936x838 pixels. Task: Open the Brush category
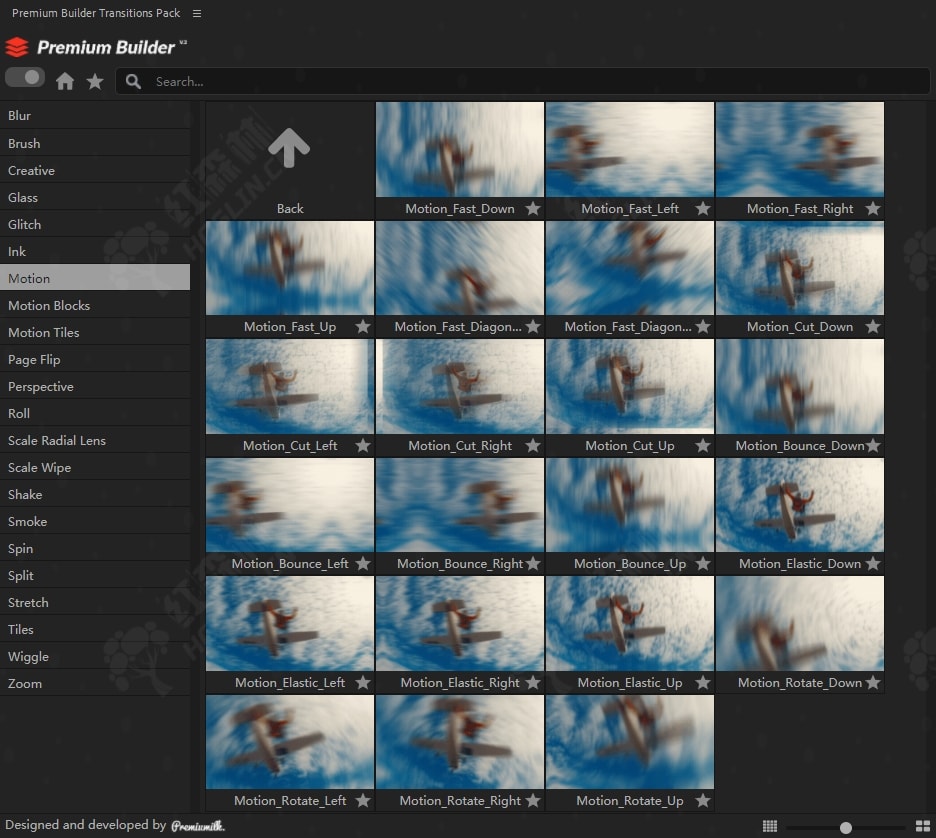(95, 143)
